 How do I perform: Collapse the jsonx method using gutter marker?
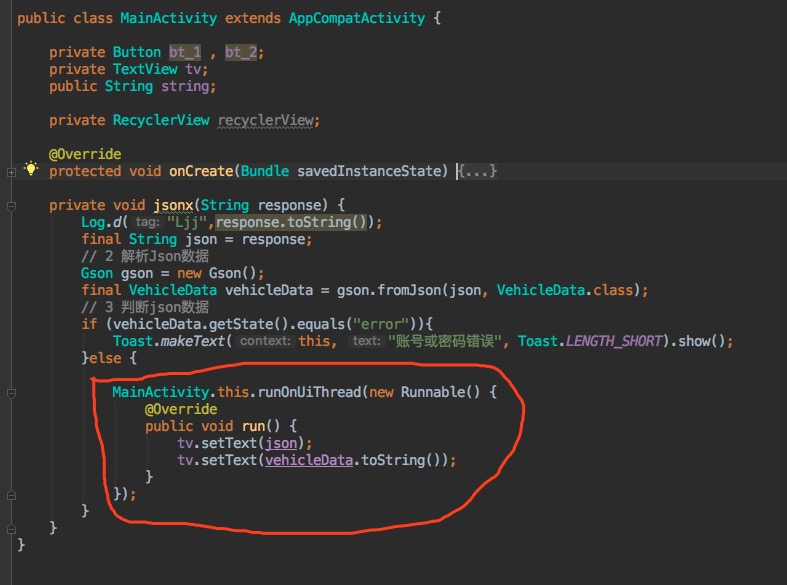pyautogui.click(x=11, y=206)
